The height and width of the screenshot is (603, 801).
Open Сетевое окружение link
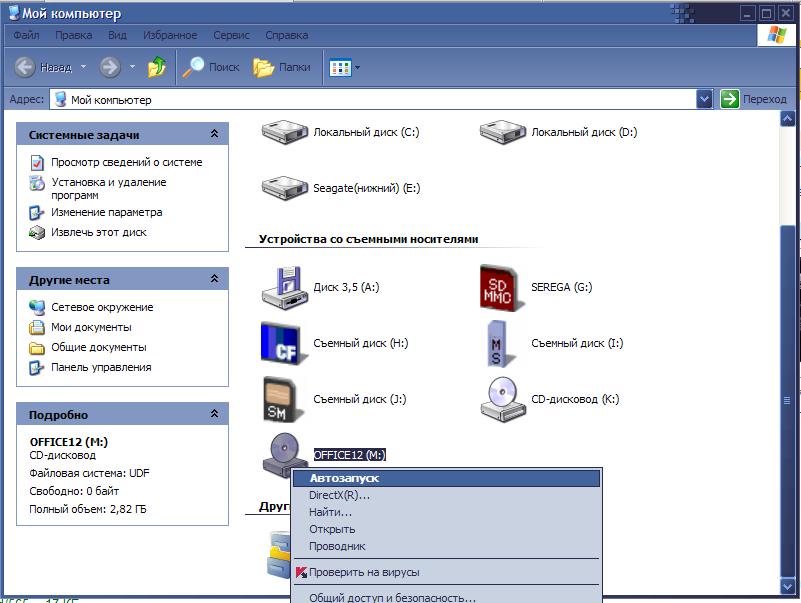(102, 307)
